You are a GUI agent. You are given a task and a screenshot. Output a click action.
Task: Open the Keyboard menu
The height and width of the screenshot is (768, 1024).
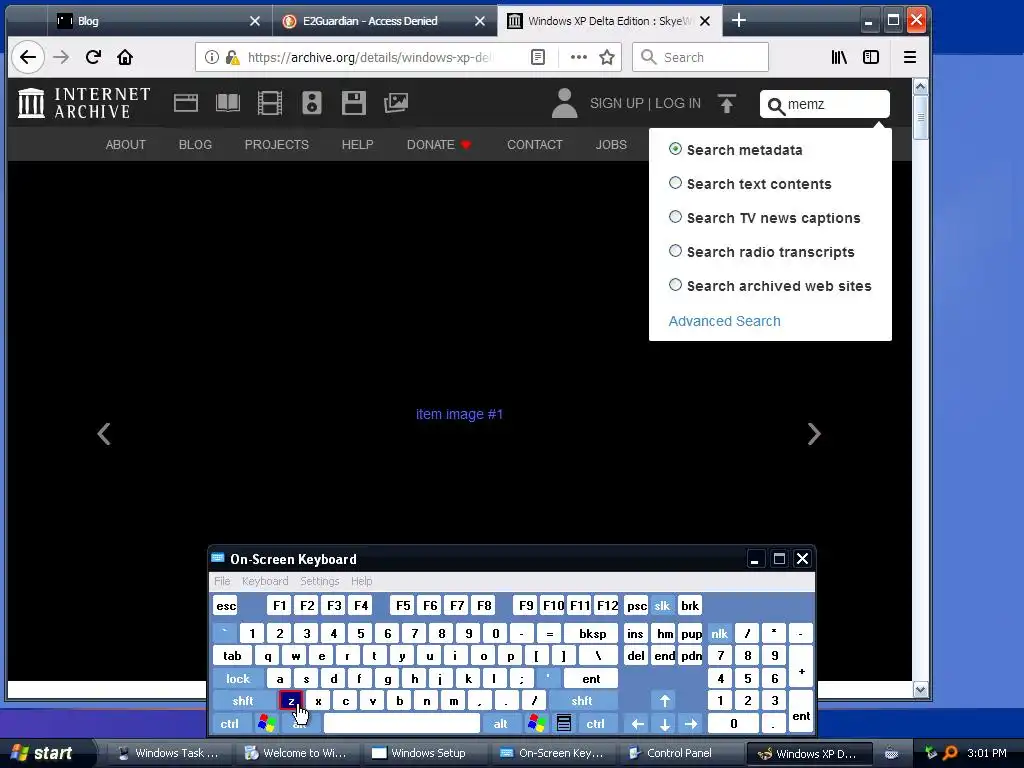point(264,581)
